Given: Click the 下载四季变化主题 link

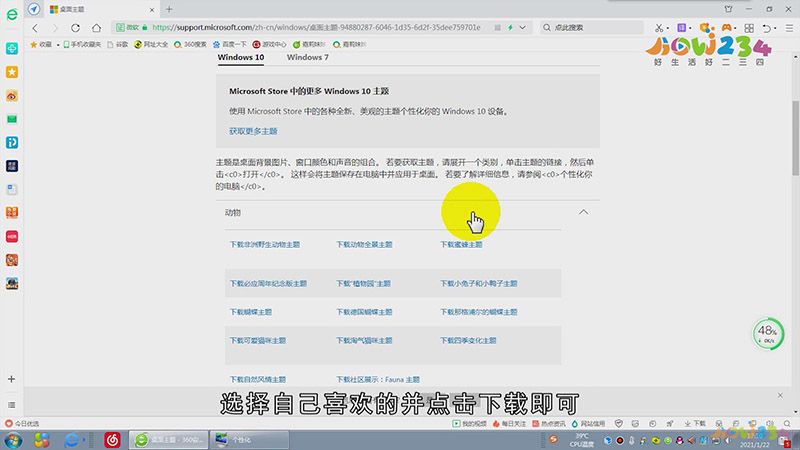Looking at the screenshot, I should click(468, 340).
